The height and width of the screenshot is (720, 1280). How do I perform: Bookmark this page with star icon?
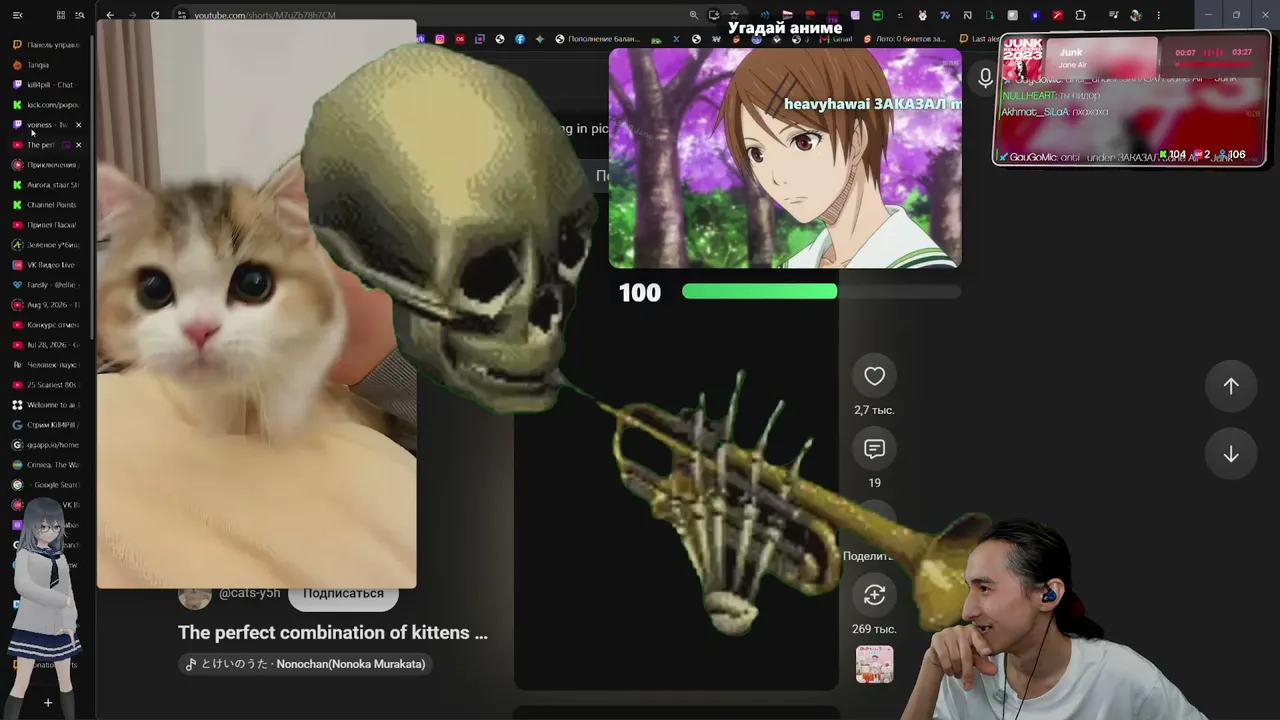pyautogui.click(x=734, y=15)
